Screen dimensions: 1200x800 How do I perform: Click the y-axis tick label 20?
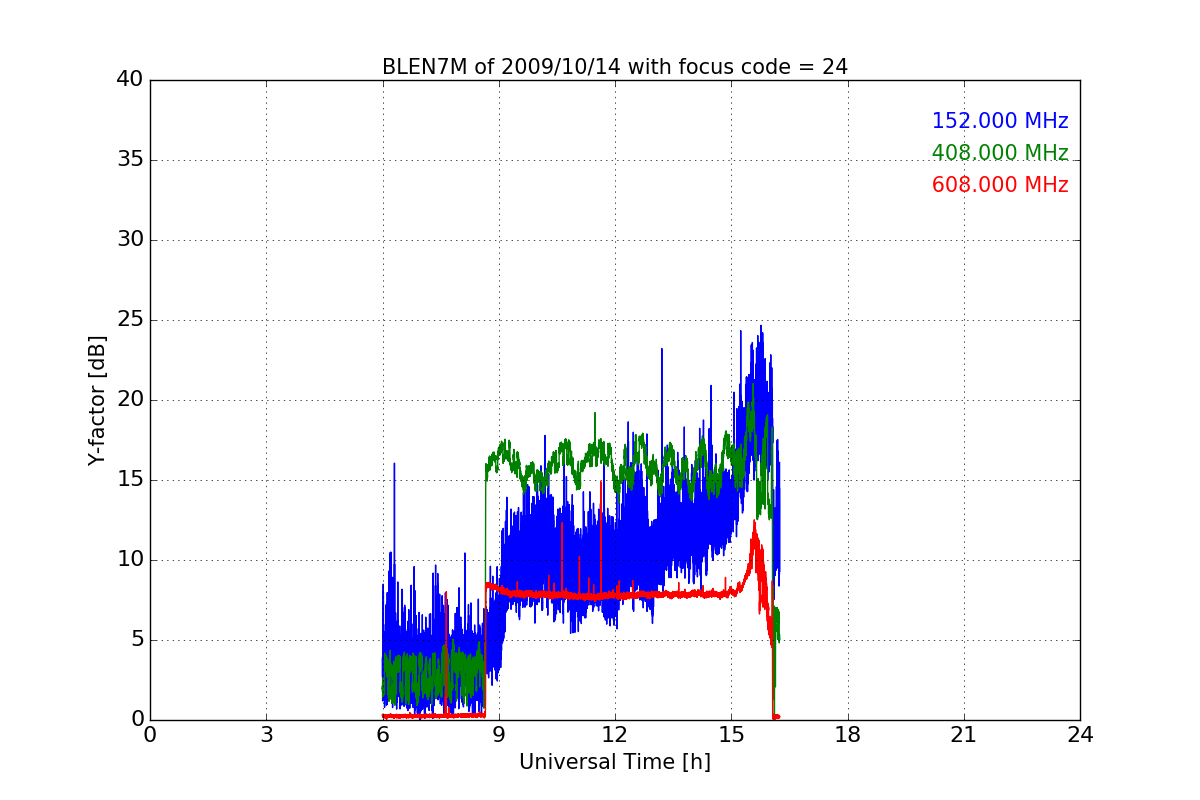coord(130,400)
